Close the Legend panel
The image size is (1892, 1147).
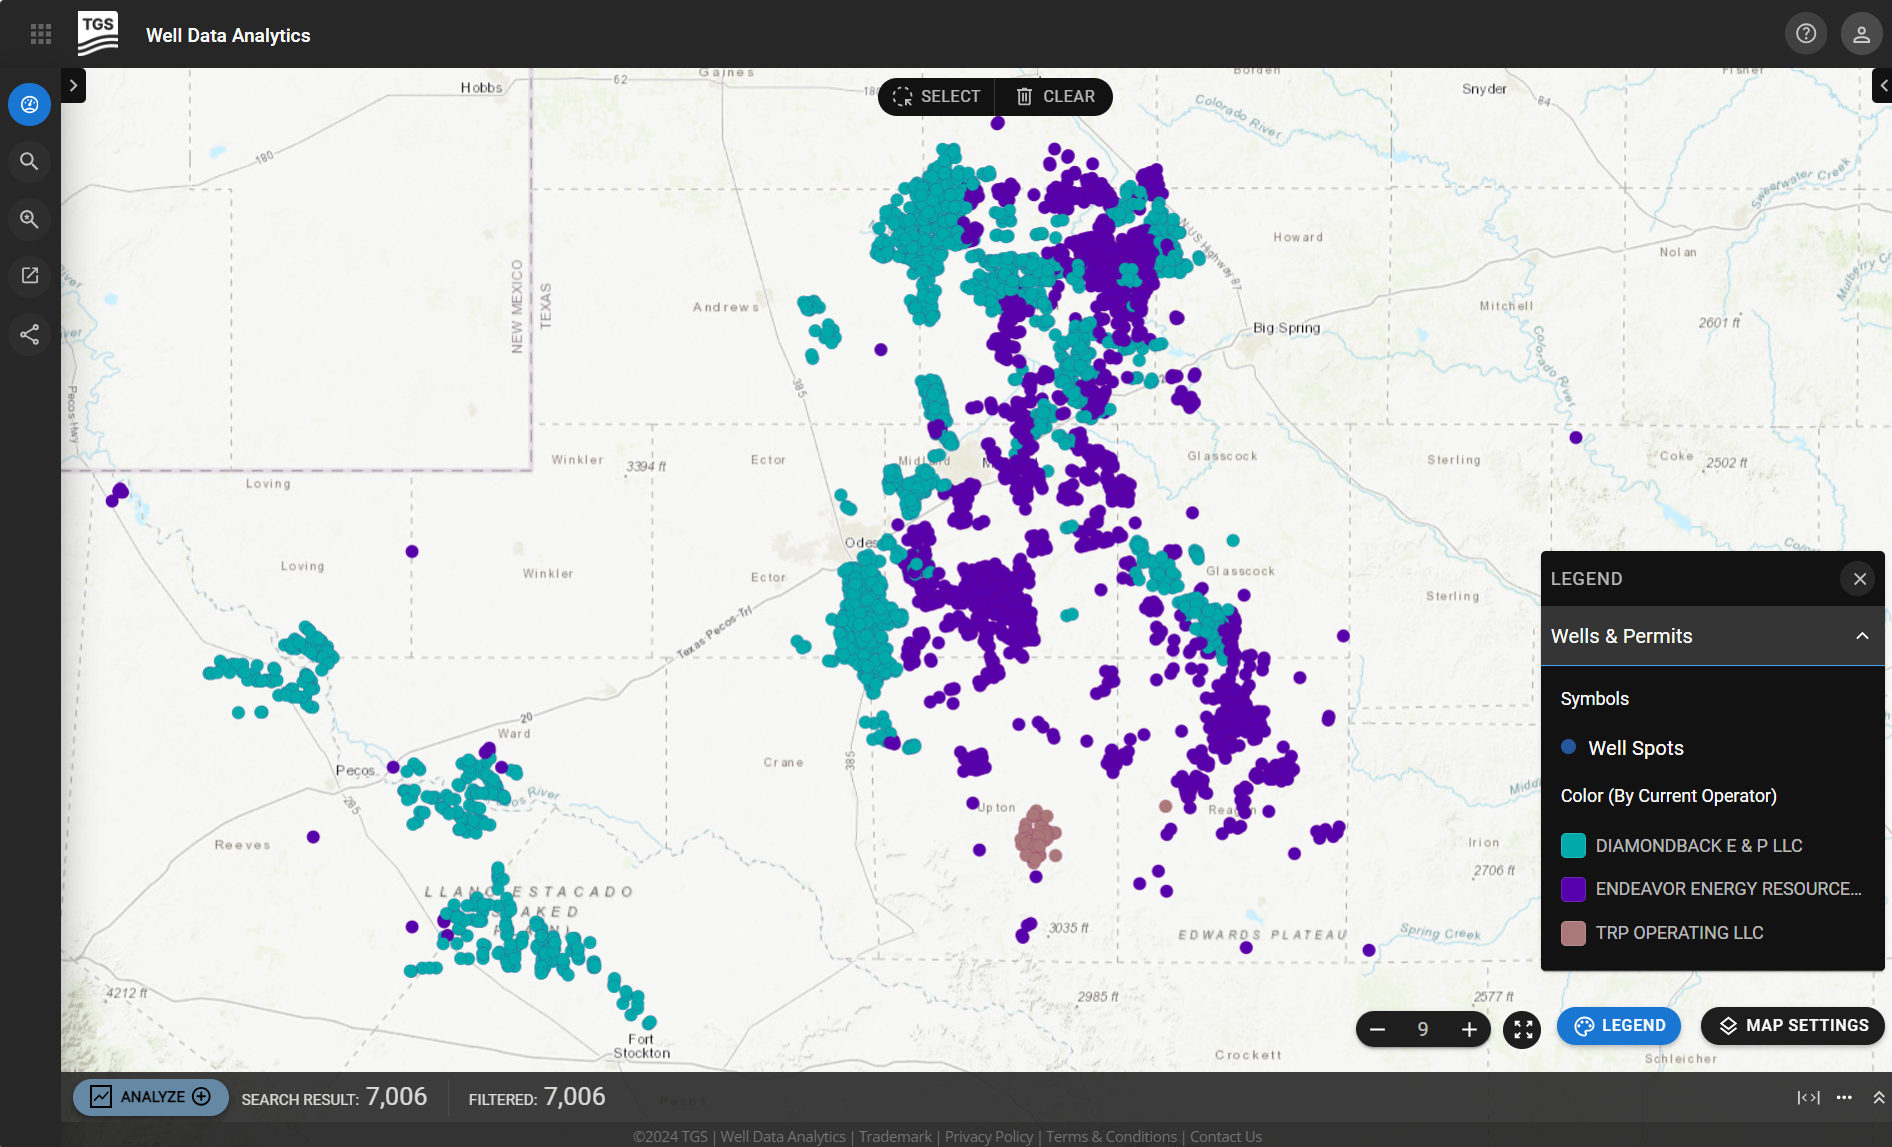pyautogui.click(x=1859, y=578)
